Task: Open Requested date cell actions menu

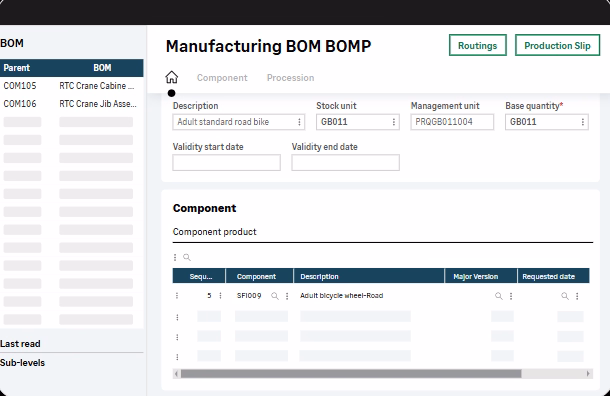Action: click(x=577, y=296)
